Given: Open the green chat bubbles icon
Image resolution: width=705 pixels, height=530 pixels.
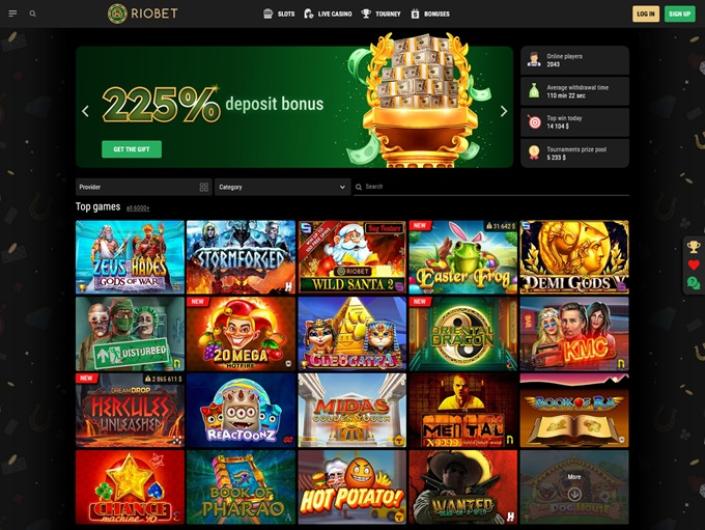Looking at the screenshot, I should [693, 283].
